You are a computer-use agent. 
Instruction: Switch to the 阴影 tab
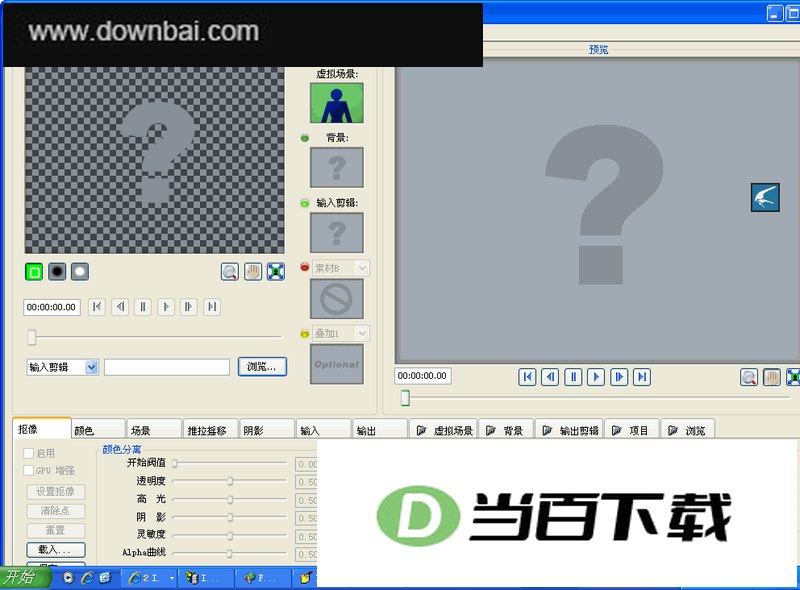coord(267,430)
